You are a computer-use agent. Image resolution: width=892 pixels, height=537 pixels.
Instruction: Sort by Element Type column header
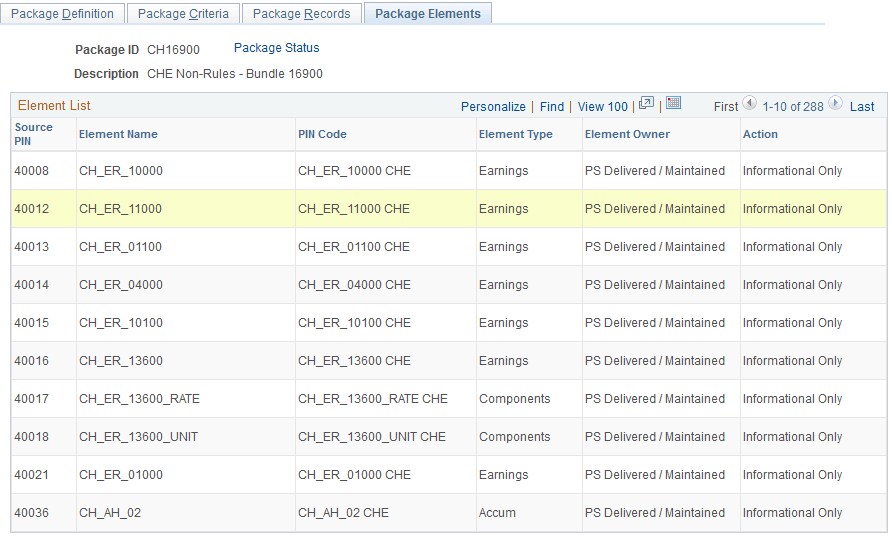click(x=516, y=134)
